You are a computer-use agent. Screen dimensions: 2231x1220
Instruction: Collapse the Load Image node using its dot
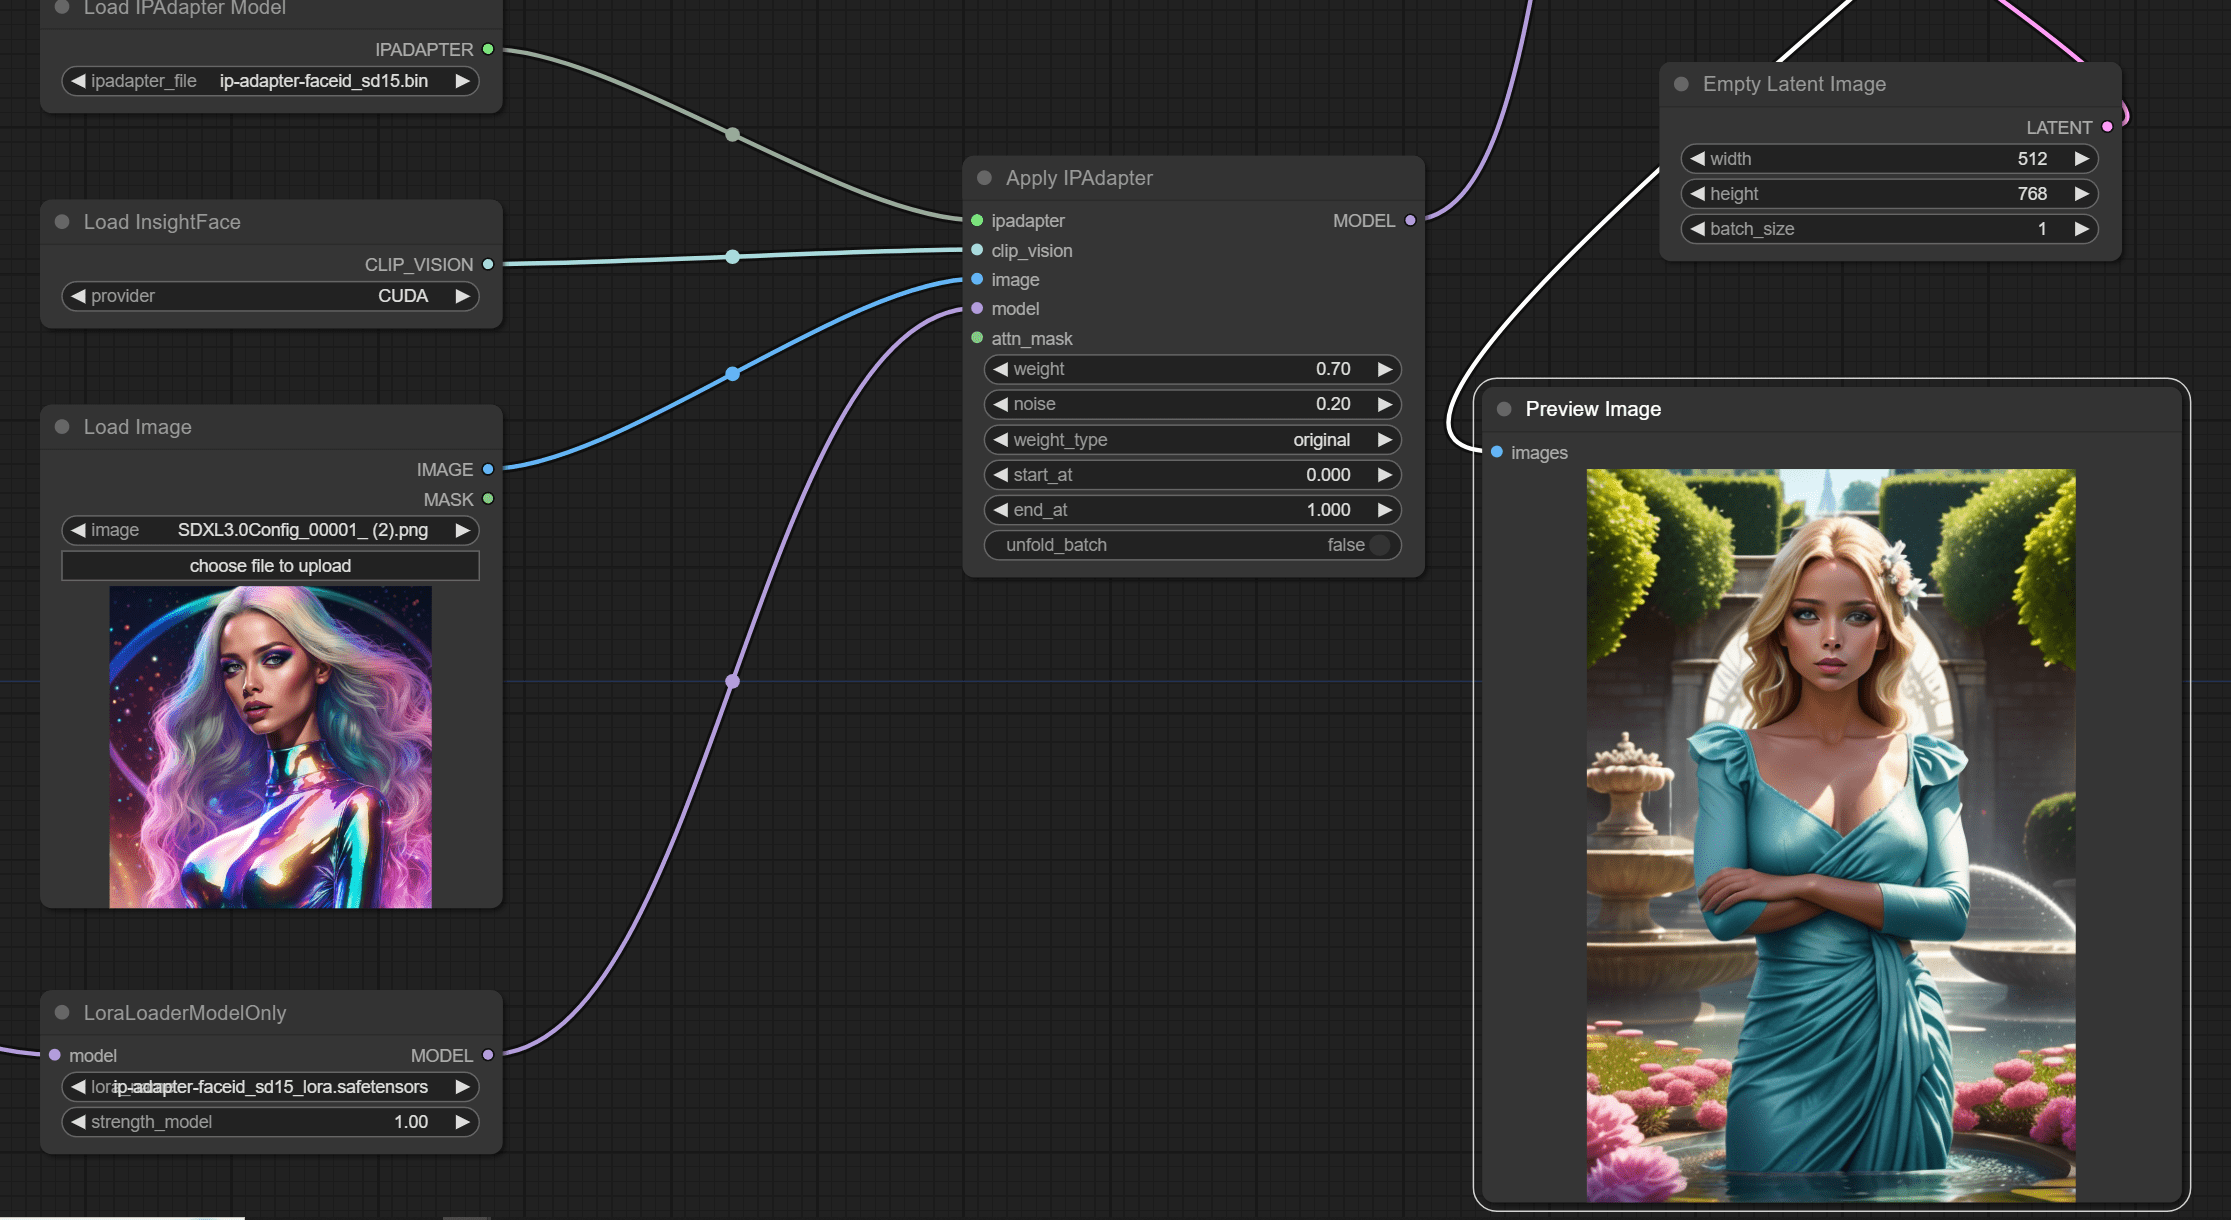[62, 427]
